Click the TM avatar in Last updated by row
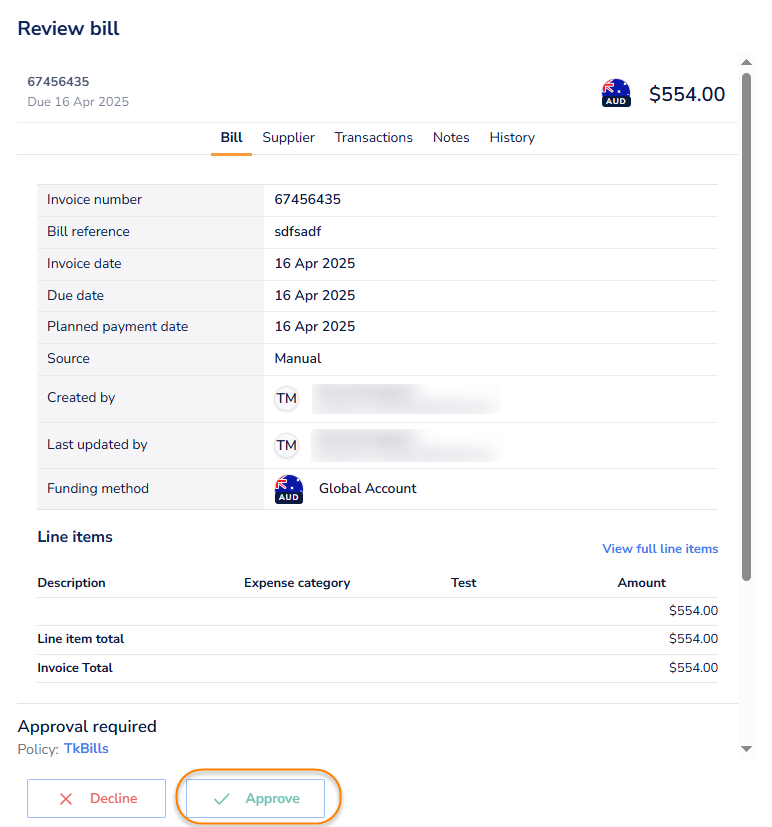 tap(287, 445)
